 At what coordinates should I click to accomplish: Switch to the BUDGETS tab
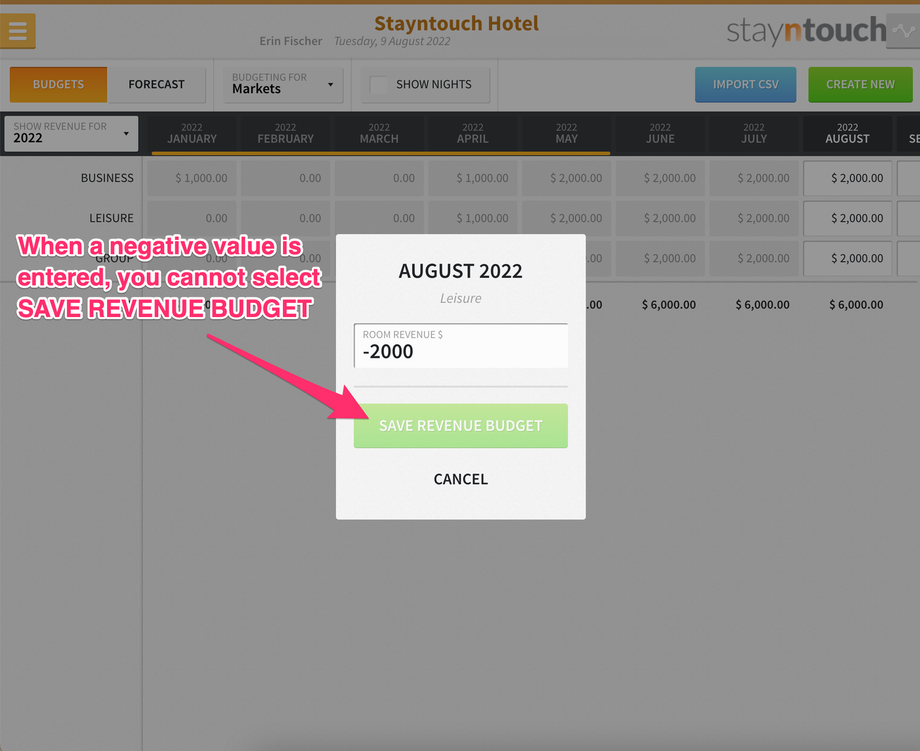(x=58, y=84)
